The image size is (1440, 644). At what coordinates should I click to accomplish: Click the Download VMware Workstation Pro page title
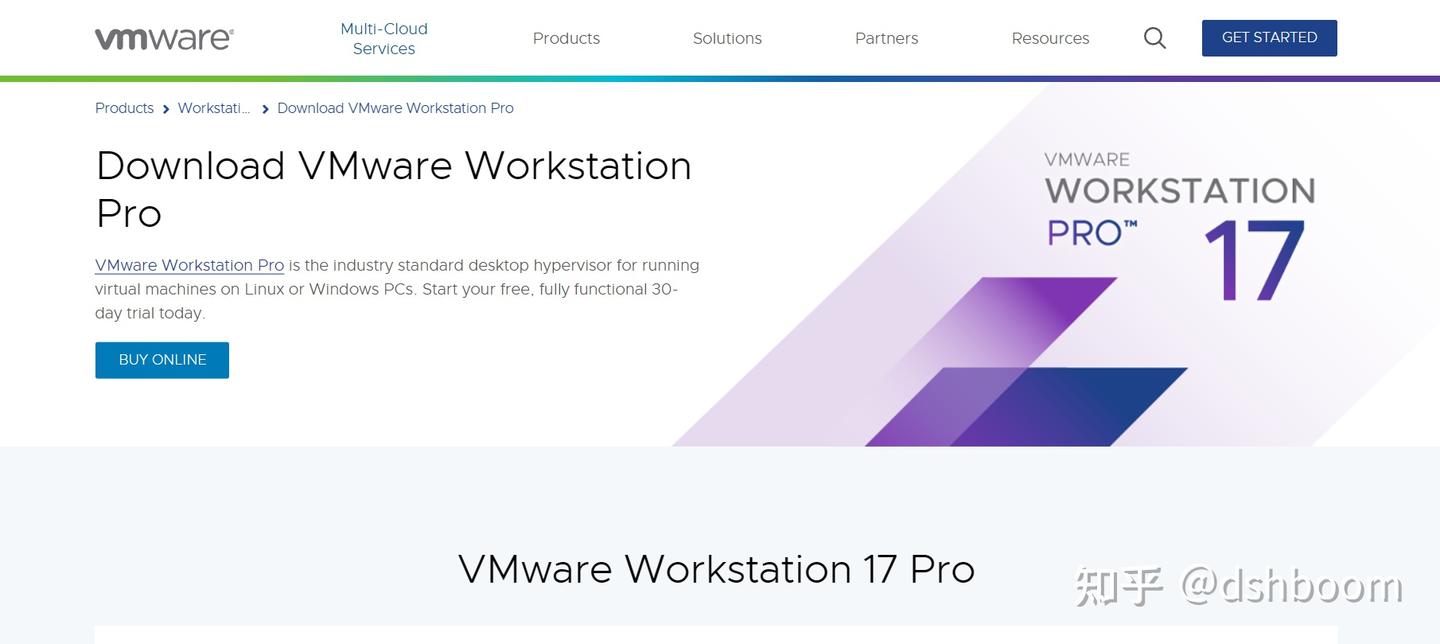(x=393, y=188)
